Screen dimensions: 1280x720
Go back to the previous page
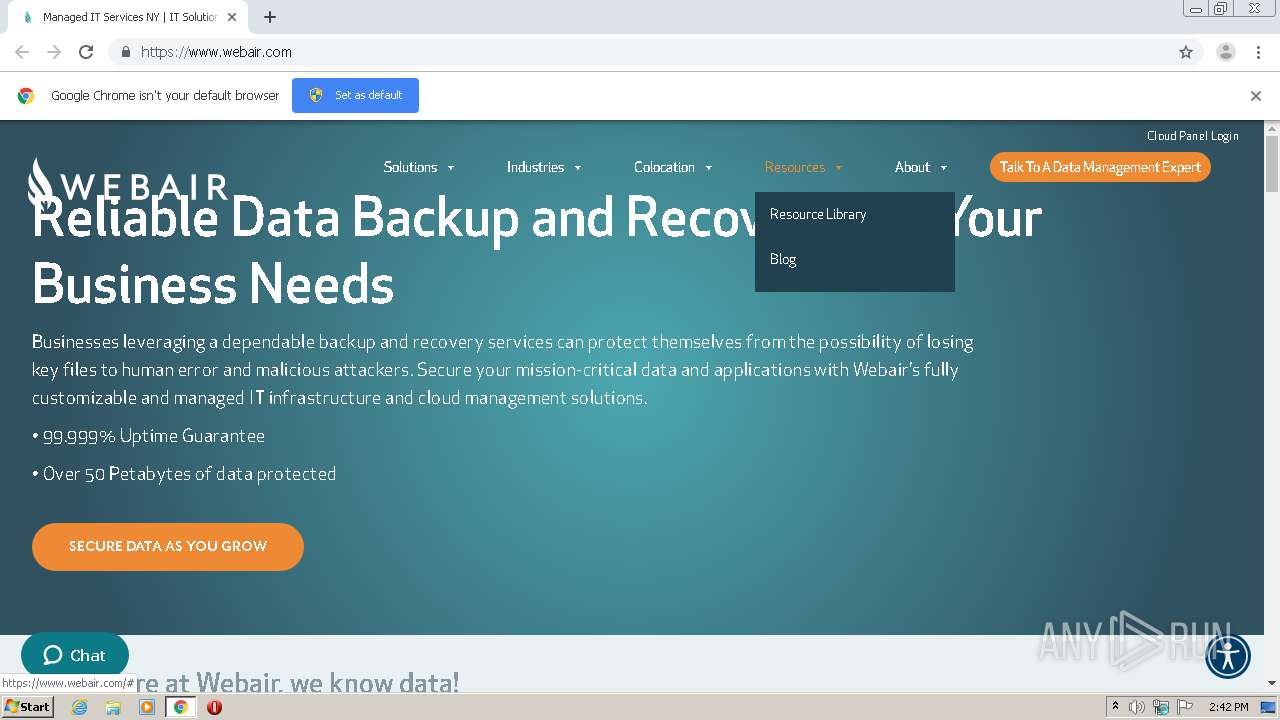[22, 52]
